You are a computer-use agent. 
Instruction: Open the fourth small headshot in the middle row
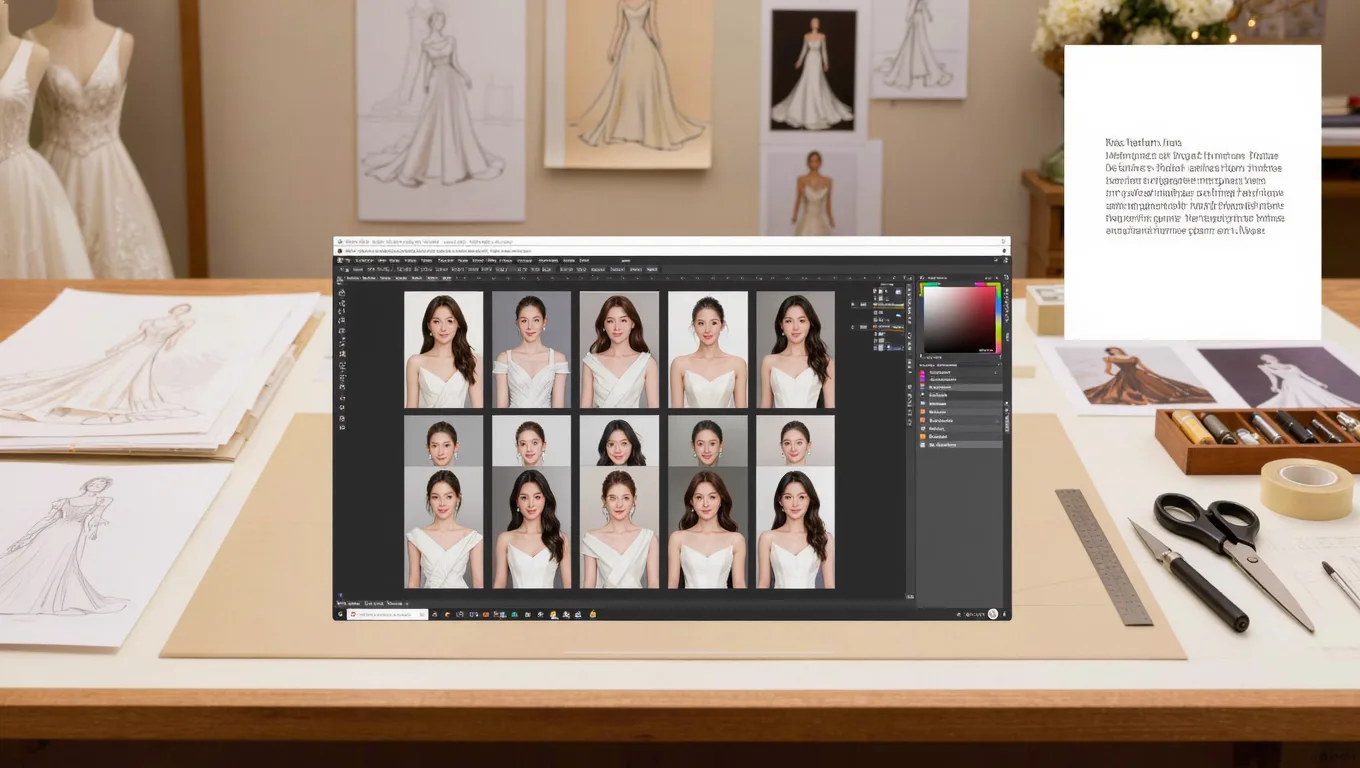(707, 441)
